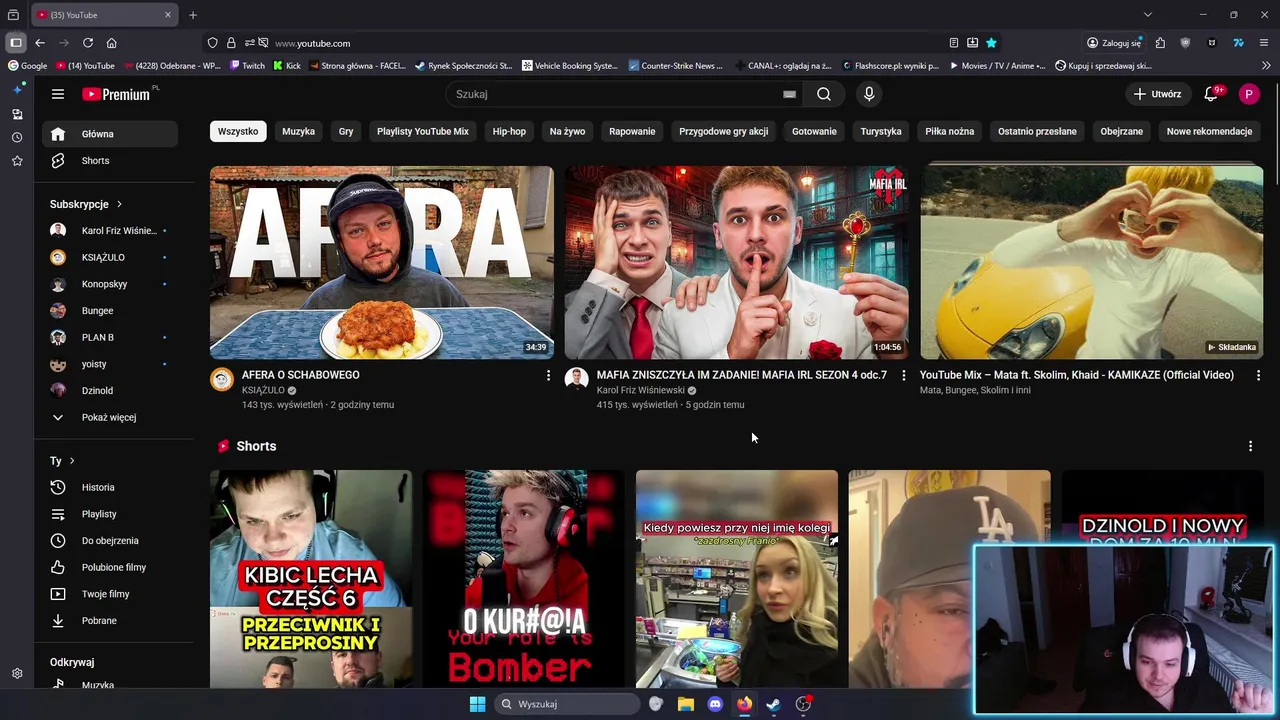Open the account avatar menu
The image size is (1280, 720).
[1248, 94]
